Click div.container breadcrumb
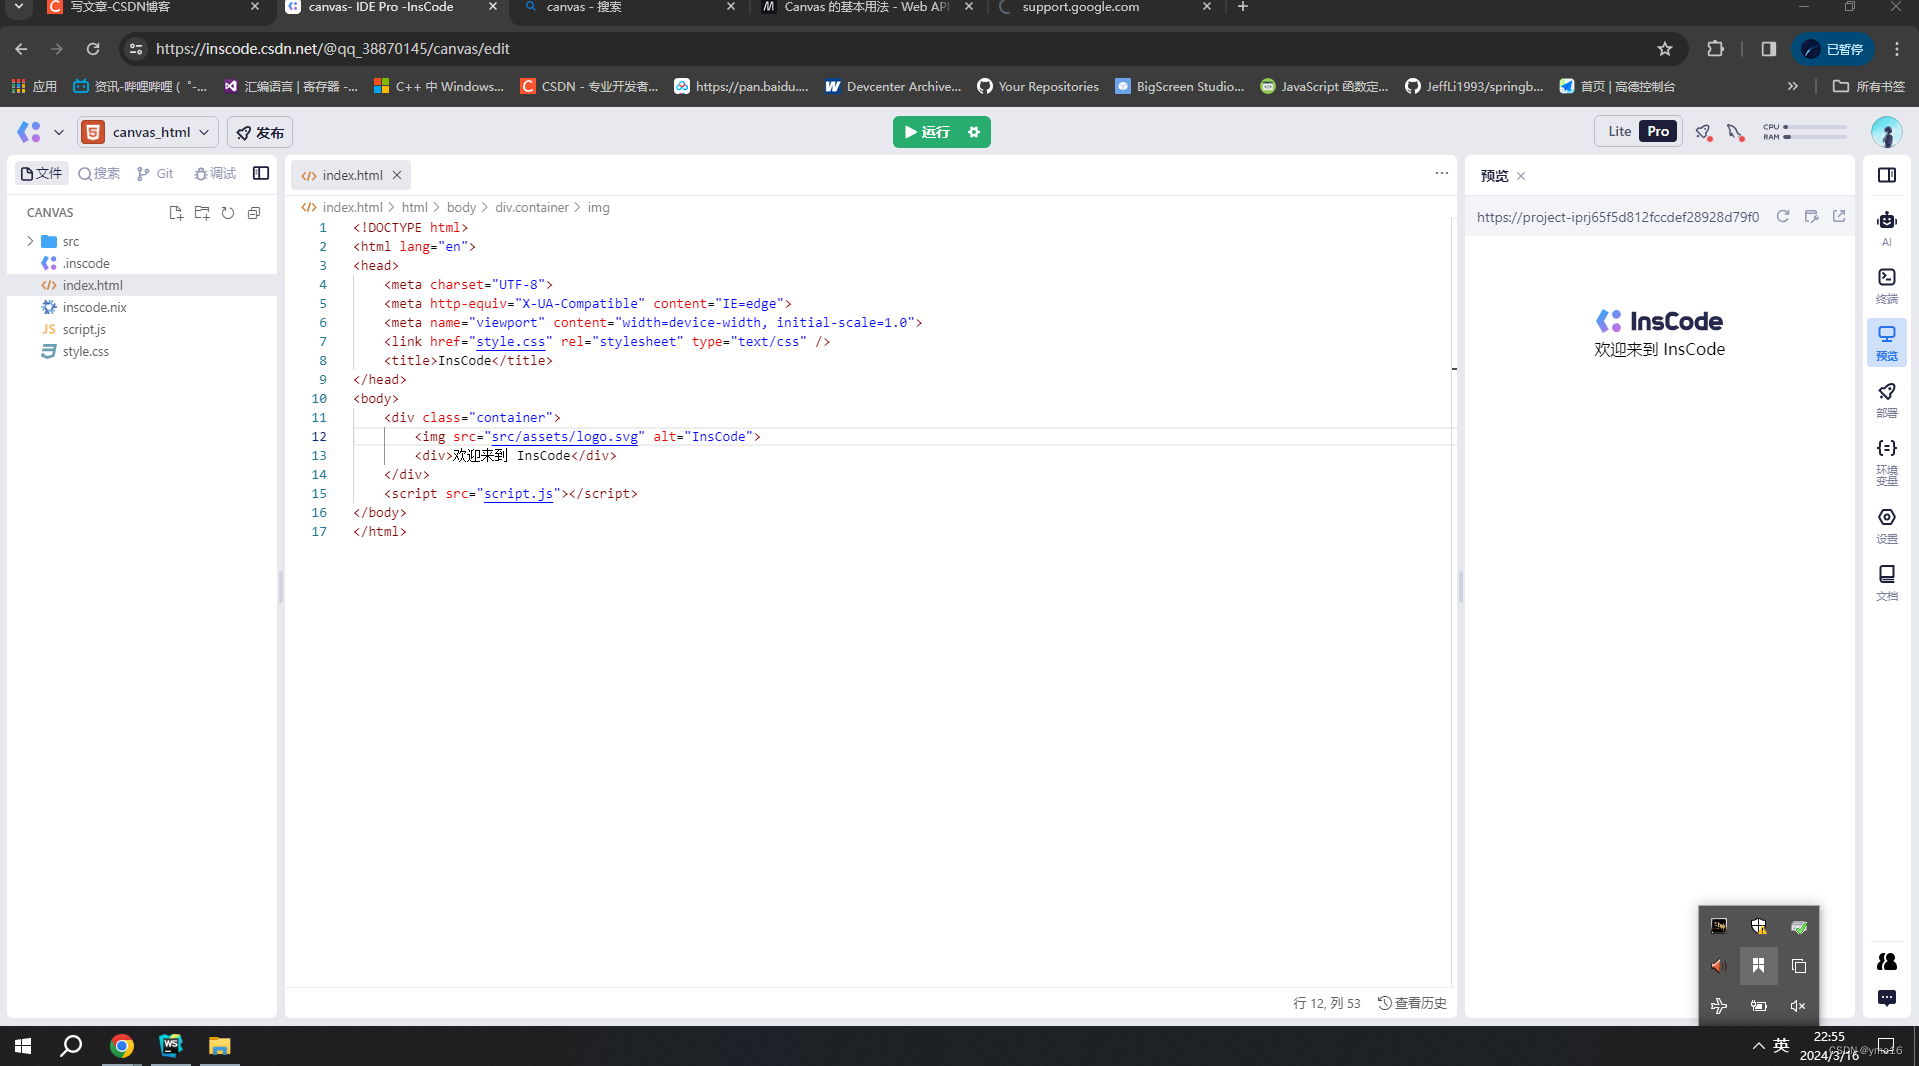Image resolution: width=1919 pixels, height=1066 pixels. 531,207
